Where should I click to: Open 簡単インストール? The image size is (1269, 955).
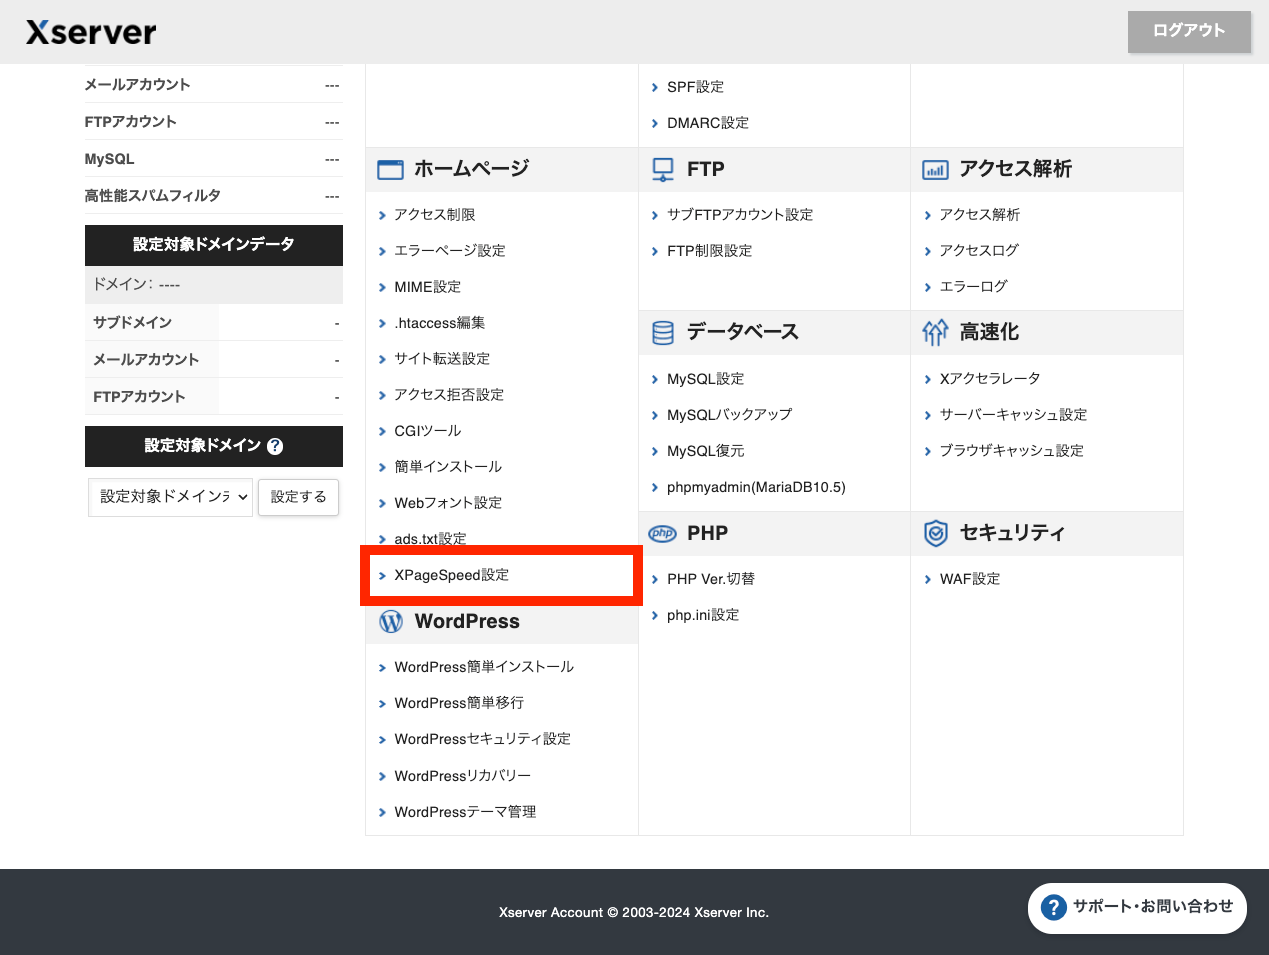pyautogui.click(x=448, y=467)
